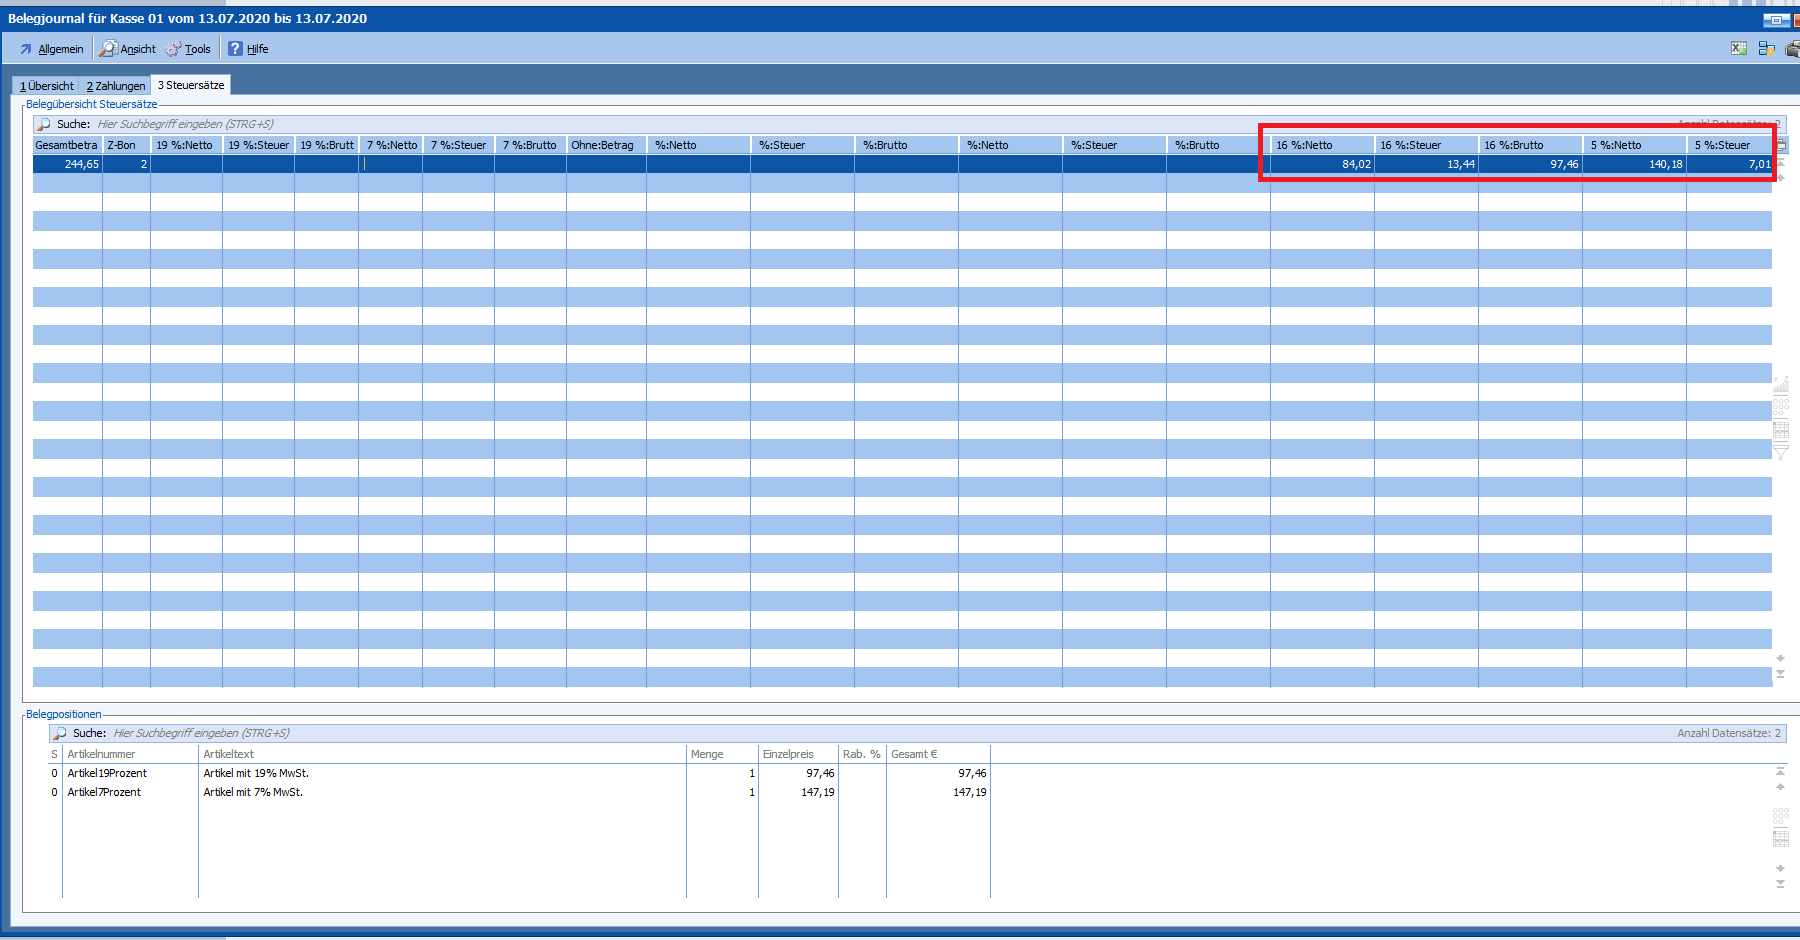Click the chart icon beside the tax grid
Viewport: 1800px width, 940px height.
[x=1780, y=385]
